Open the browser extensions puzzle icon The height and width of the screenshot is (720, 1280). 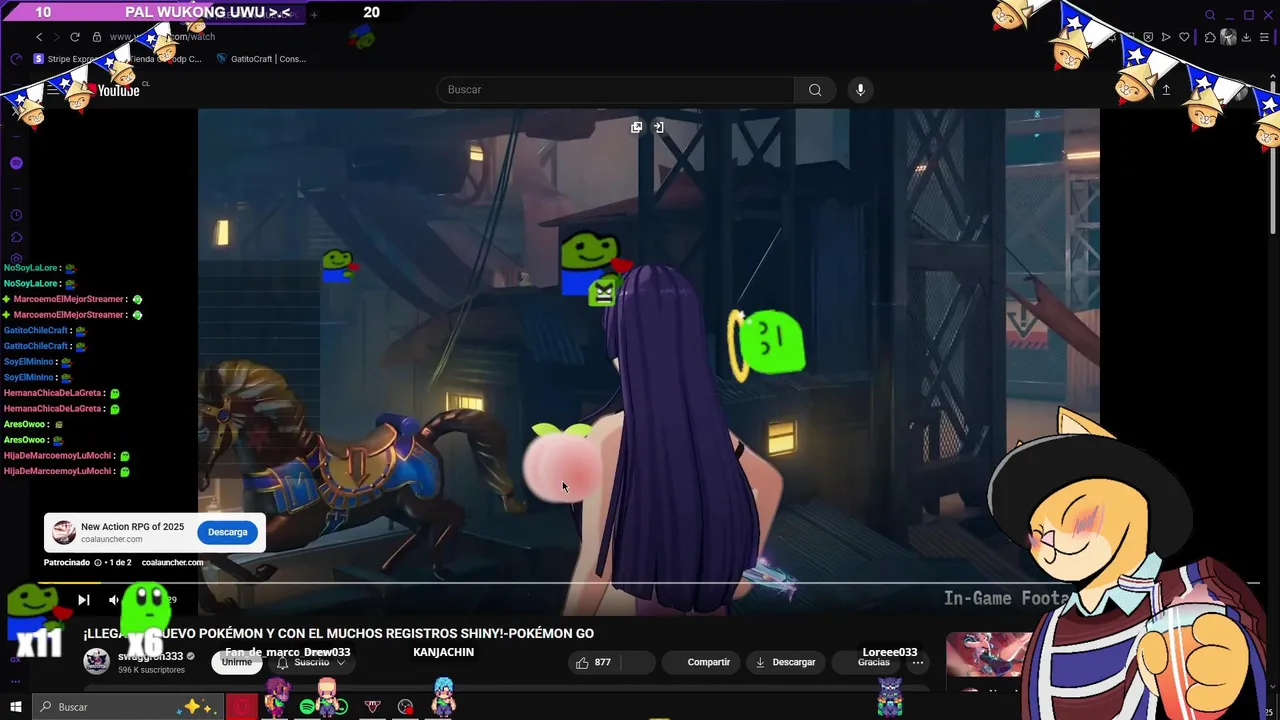(1210, 37)
